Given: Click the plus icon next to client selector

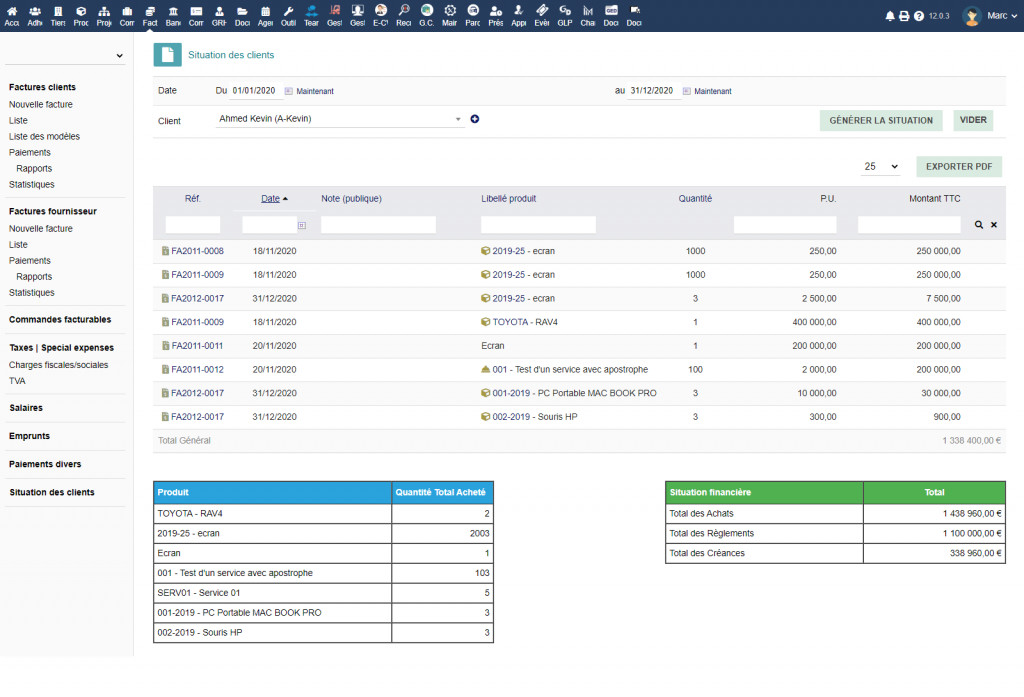Looking at the screenshot, I should click(475, 119).
